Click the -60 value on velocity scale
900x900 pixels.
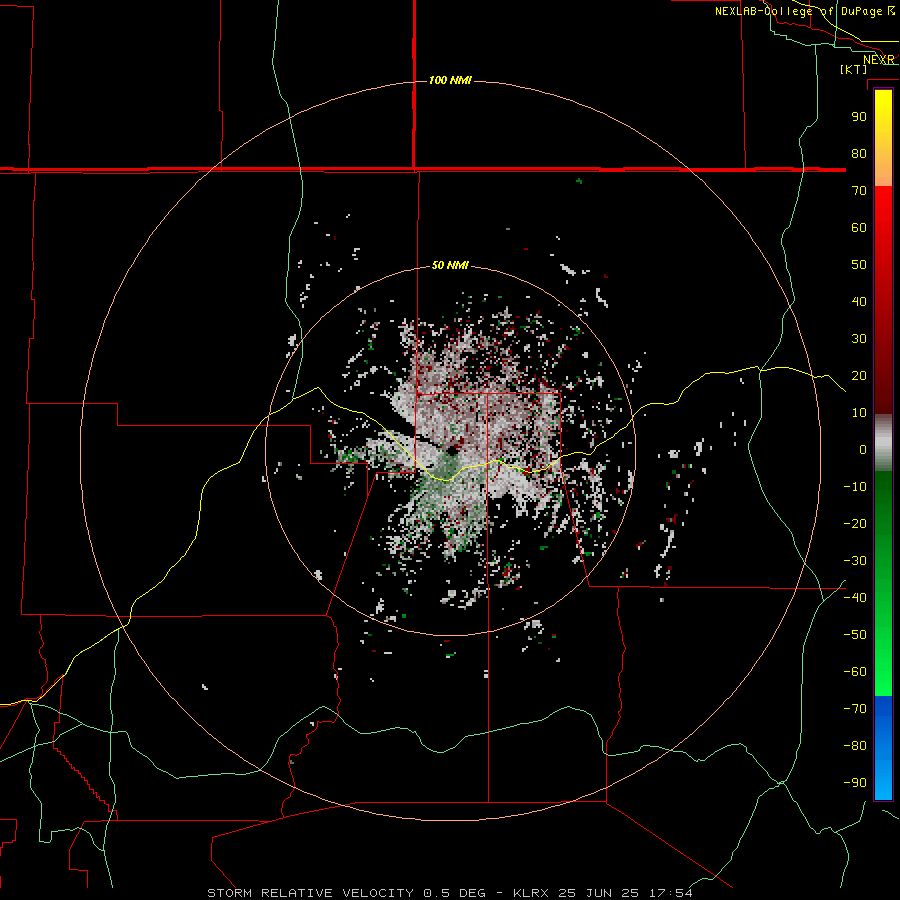[855, 672]
